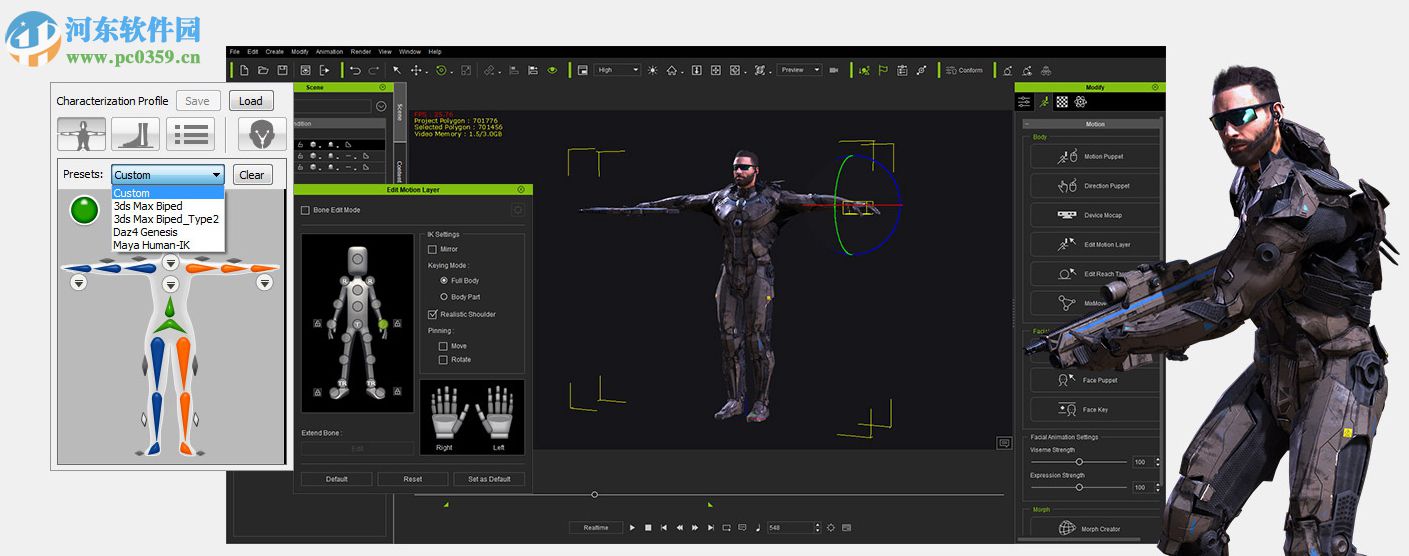Click the bone list view icon

tap(190, 133)
